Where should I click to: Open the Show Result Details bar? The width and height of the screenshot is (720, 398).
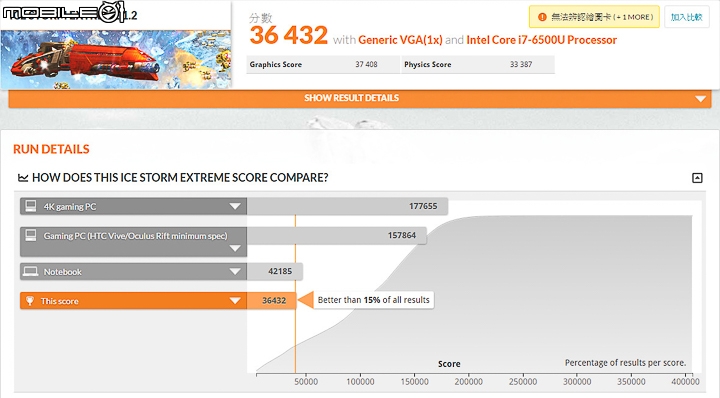click(360, 98)
